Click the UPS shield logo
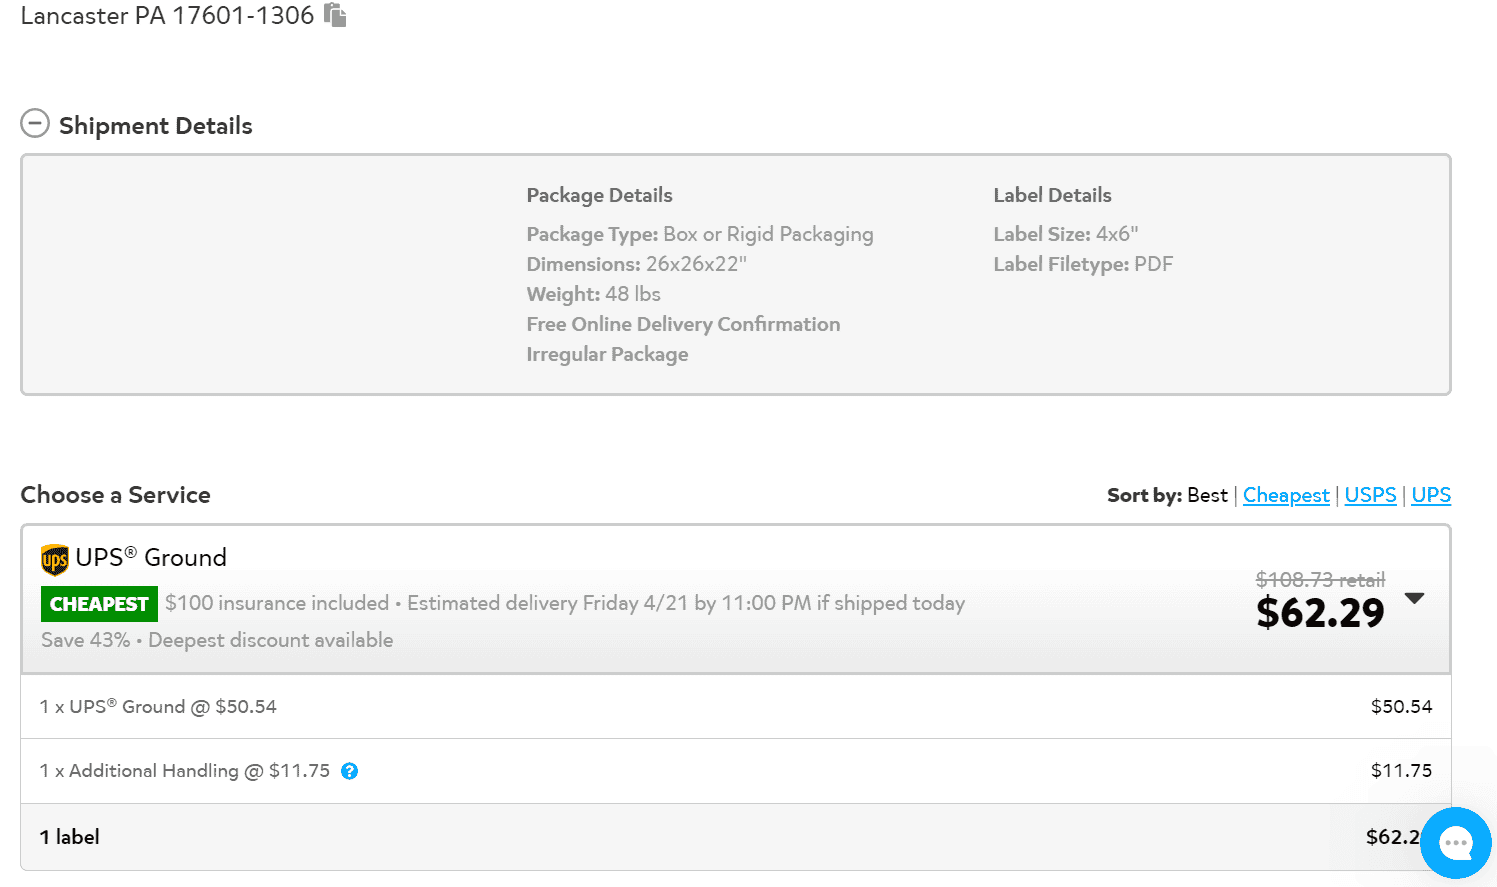Screen dimensions: 1497x887 pos(55,559)
